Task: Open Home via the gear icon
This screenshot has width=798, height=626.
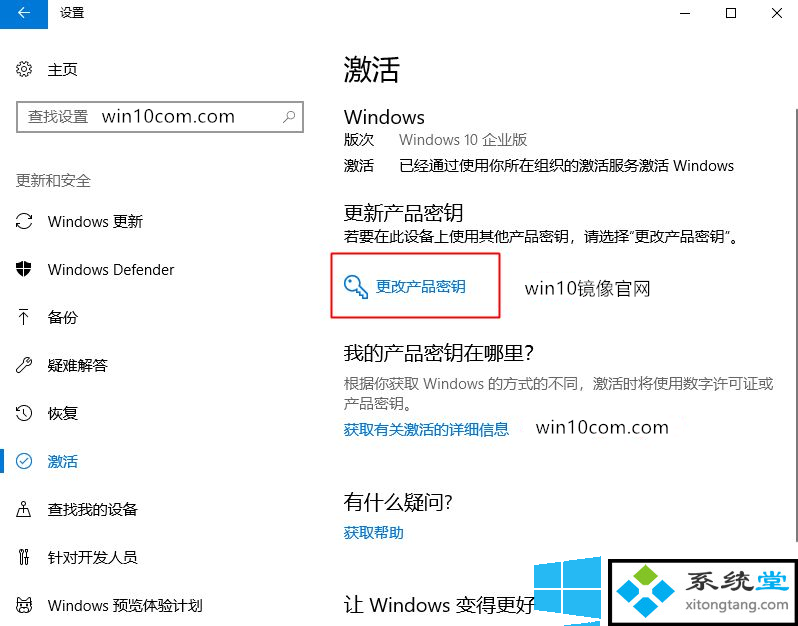Action: pos(24,69)
